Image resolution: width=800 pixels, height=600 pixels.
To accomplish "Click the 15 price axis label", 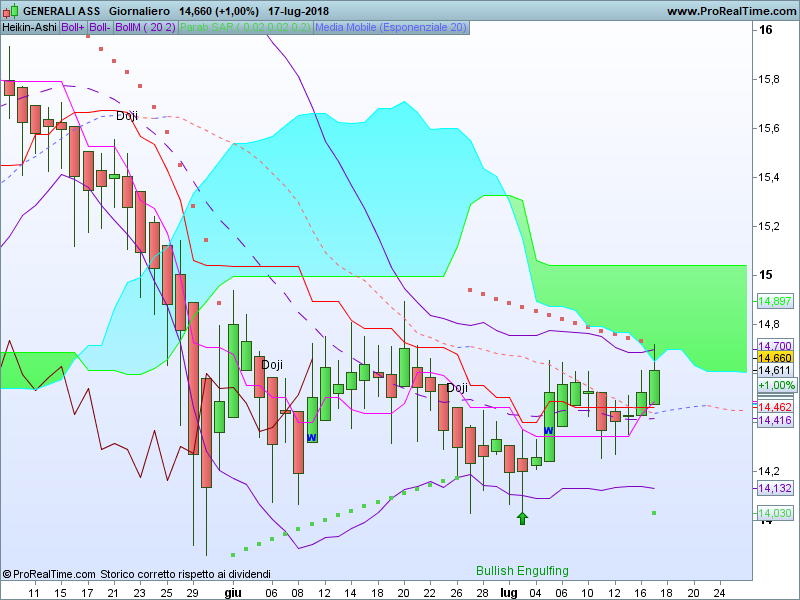I will click(765, 274).
